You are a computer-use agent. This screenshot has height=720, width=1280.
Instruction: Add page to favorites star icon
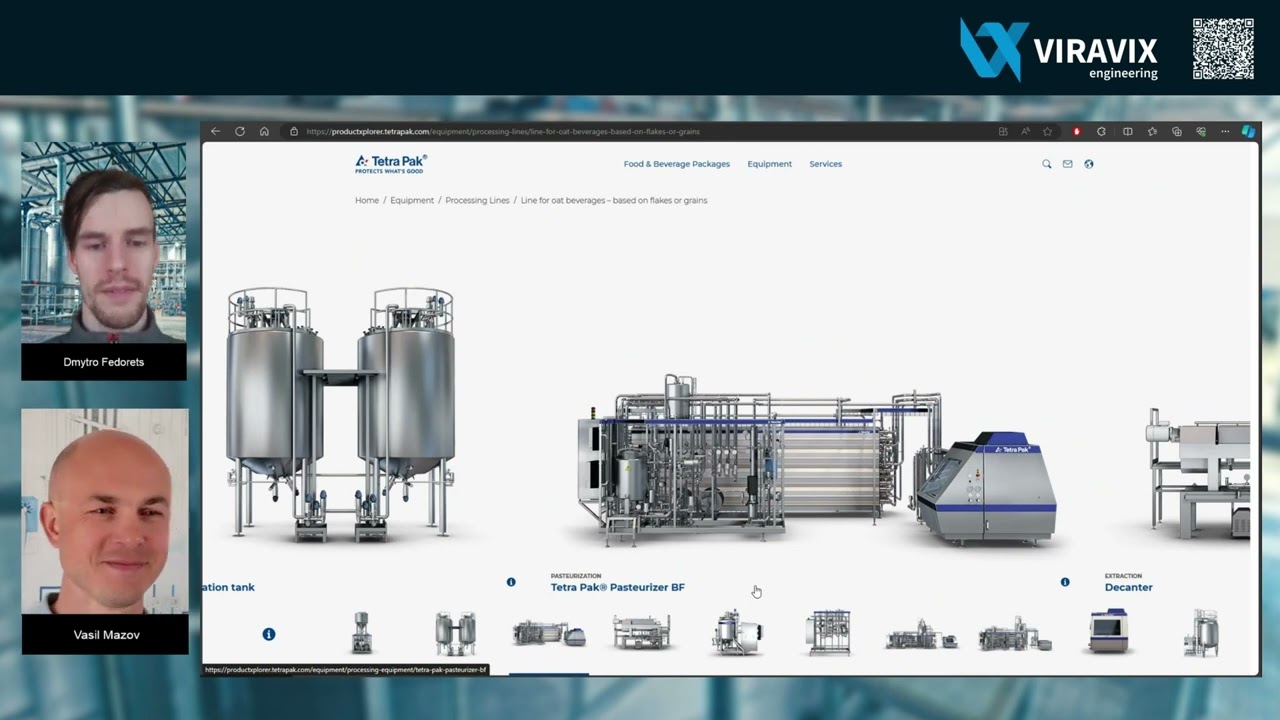point(1048,131)
